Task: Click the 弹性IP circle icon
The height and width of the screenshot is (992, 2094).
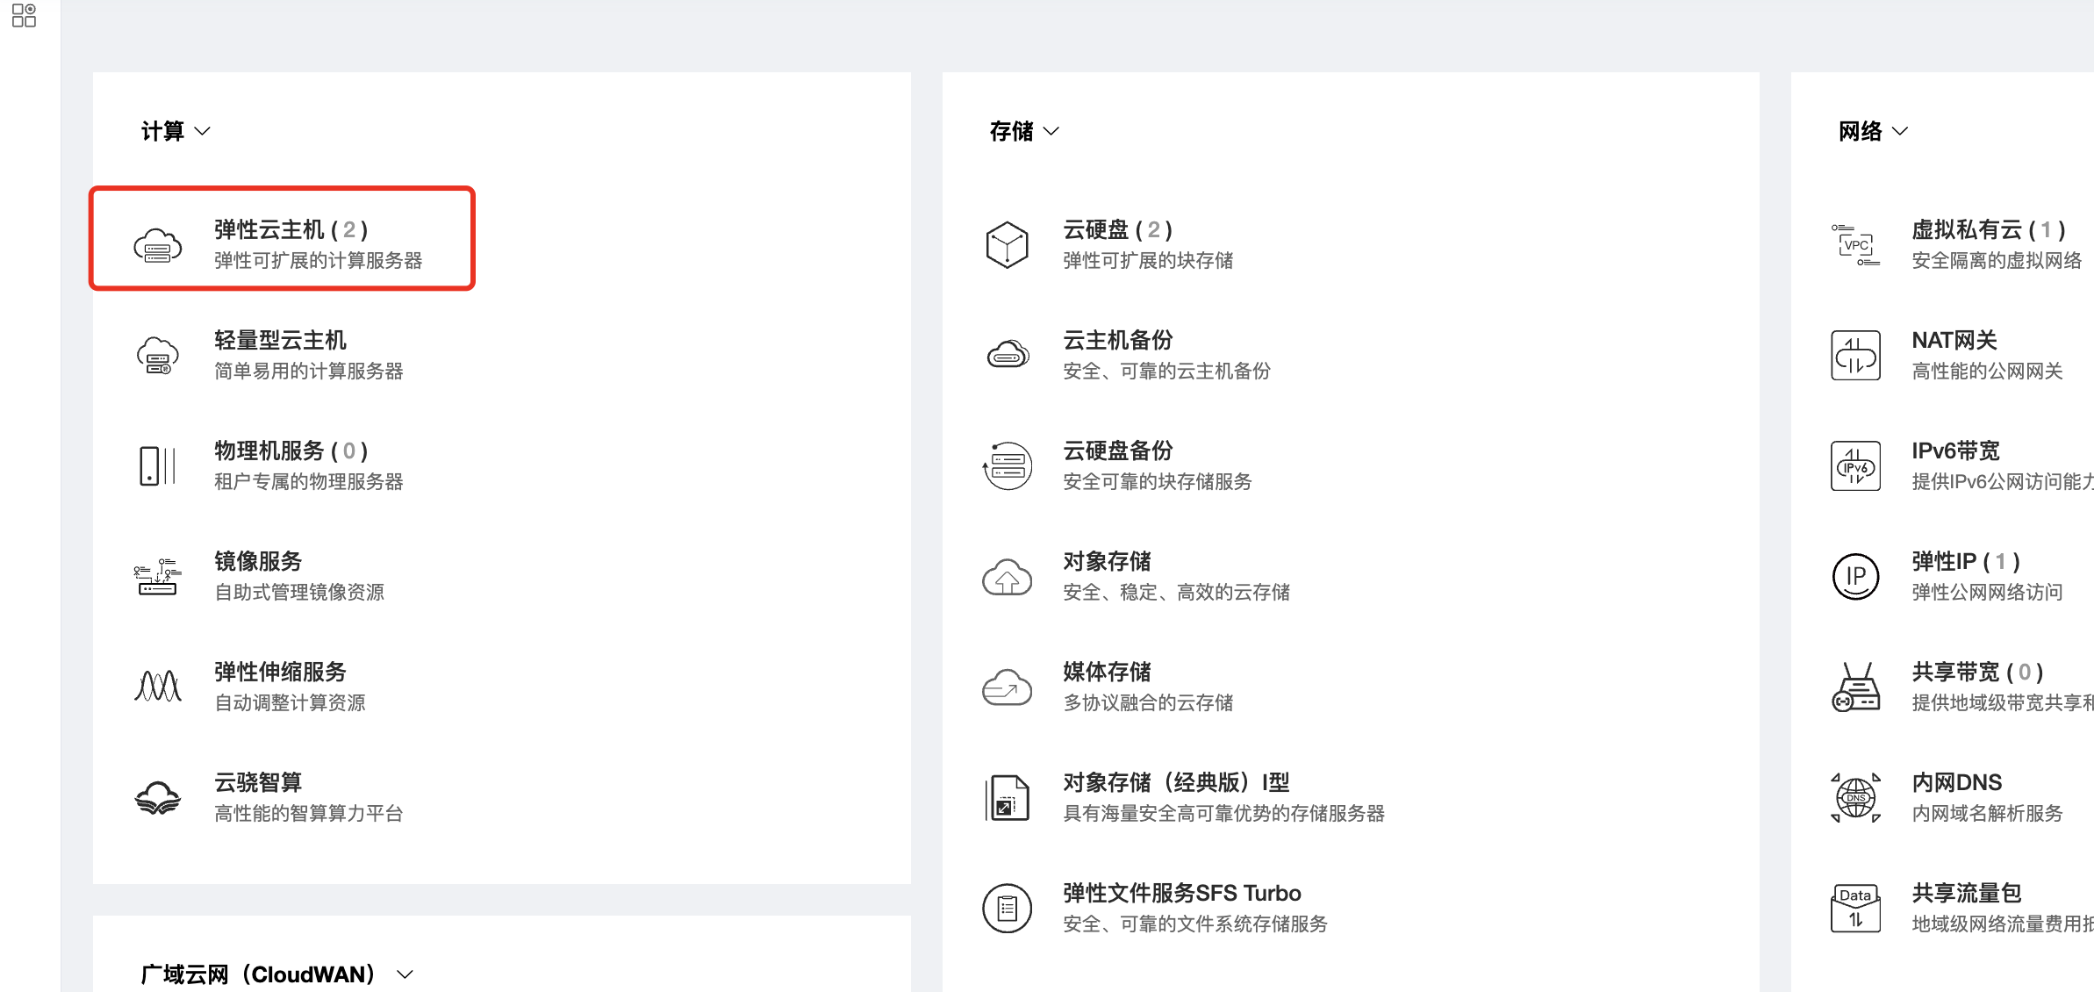Action: (1856, 577)
